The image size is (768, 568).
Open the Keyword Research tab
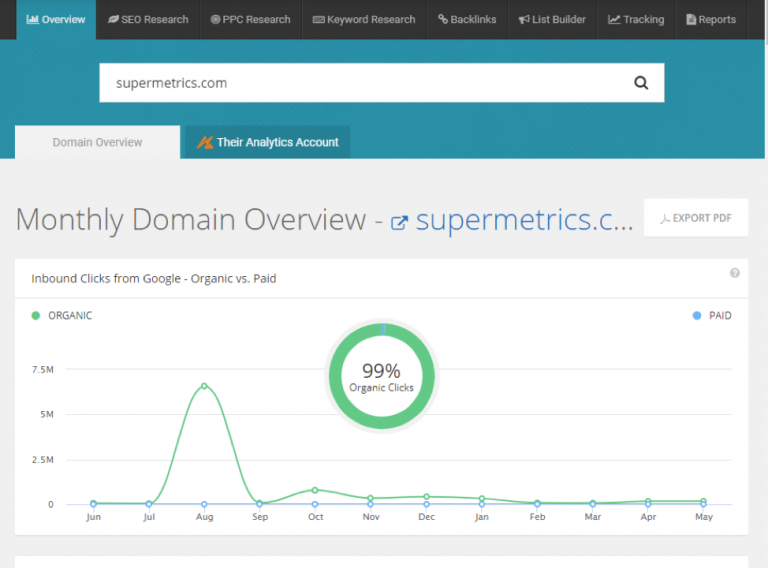(364, 20)
